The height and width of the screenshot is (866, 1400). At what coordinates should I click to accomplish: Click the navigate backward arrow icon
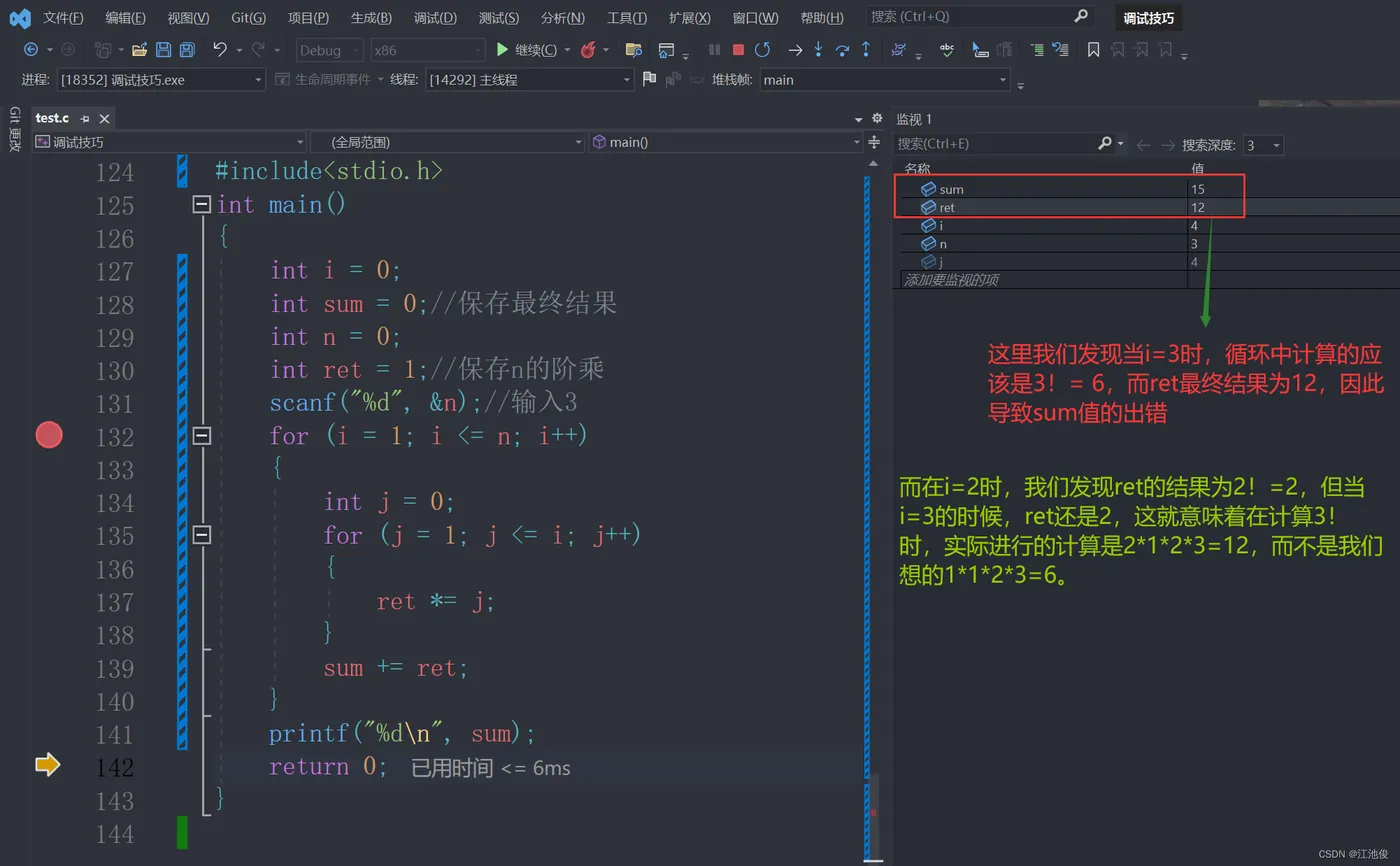(x=31, y=49)
